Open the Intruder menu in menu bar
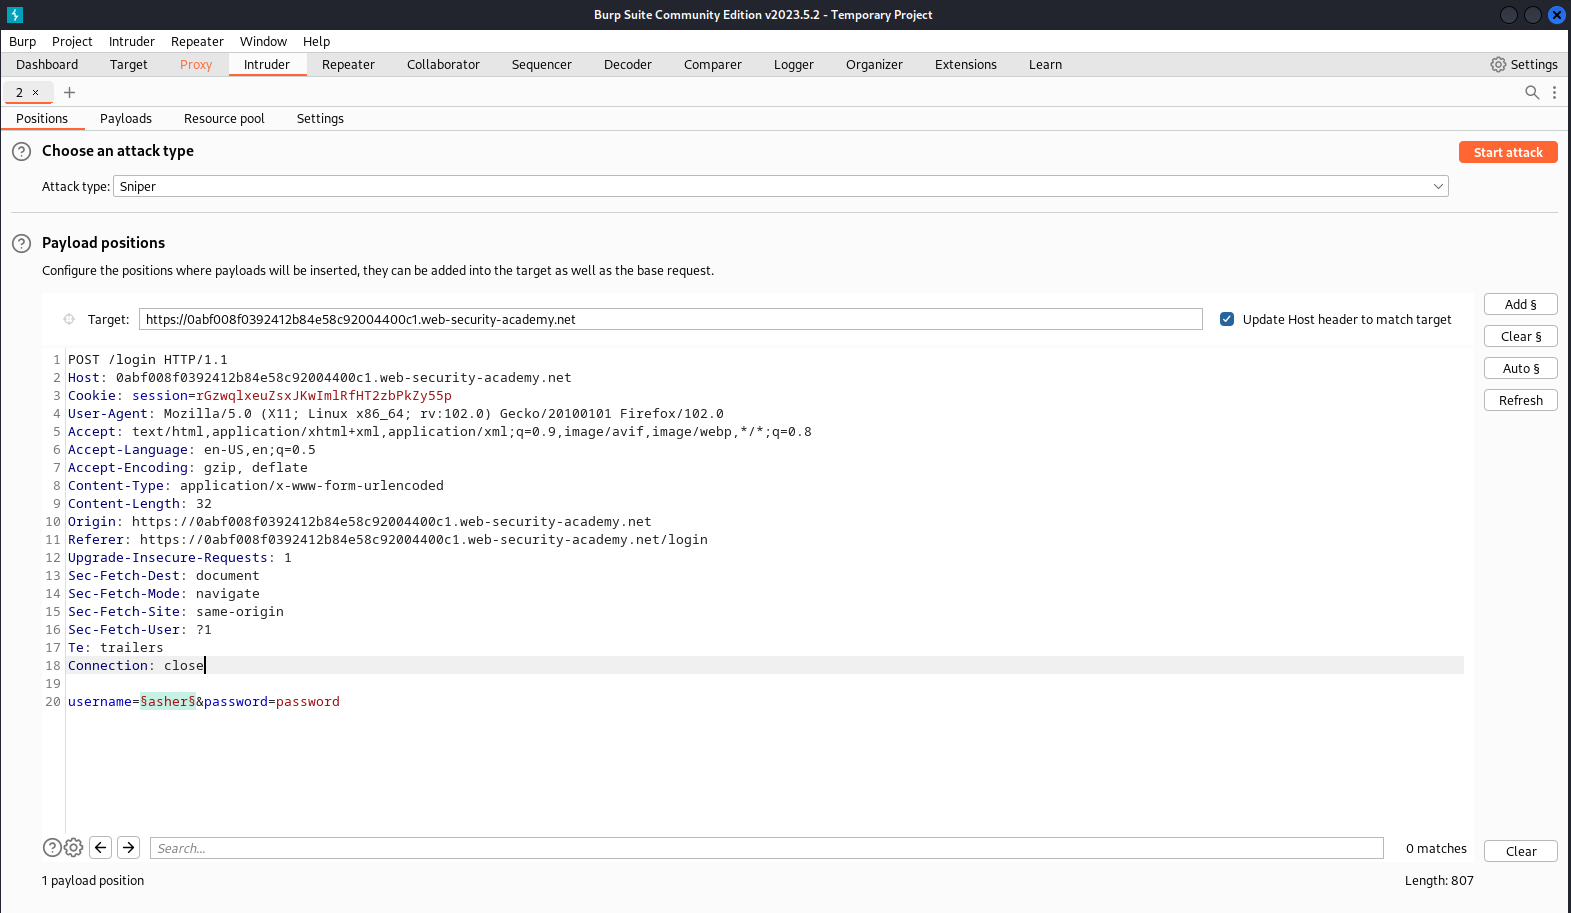1571x913 pixels. click(x=132, y=41)
